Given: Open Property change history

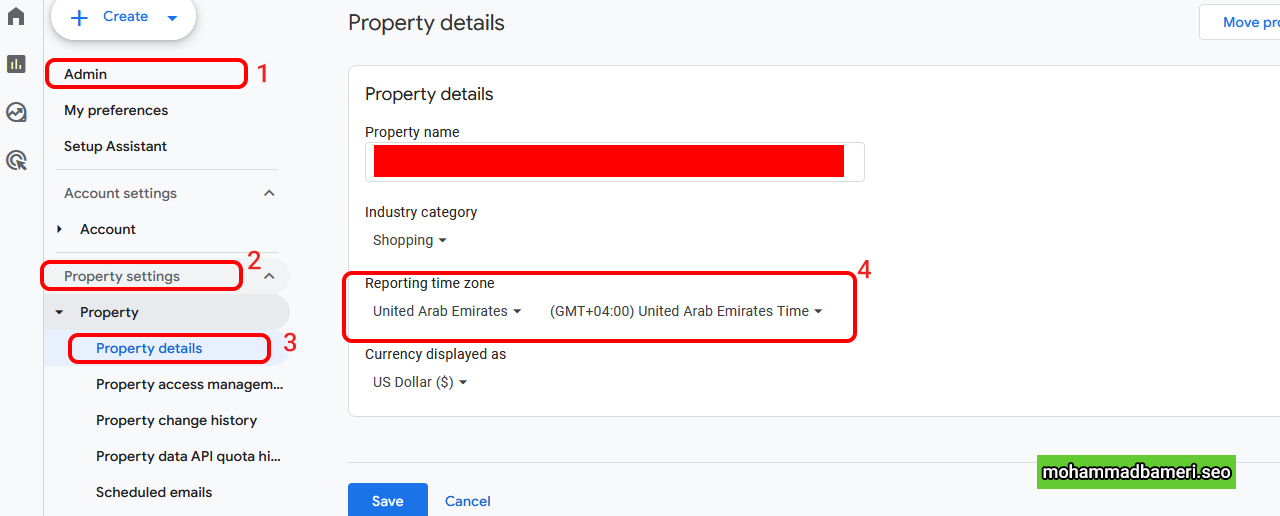Looking at the screenshot, I should coord(176,420).
